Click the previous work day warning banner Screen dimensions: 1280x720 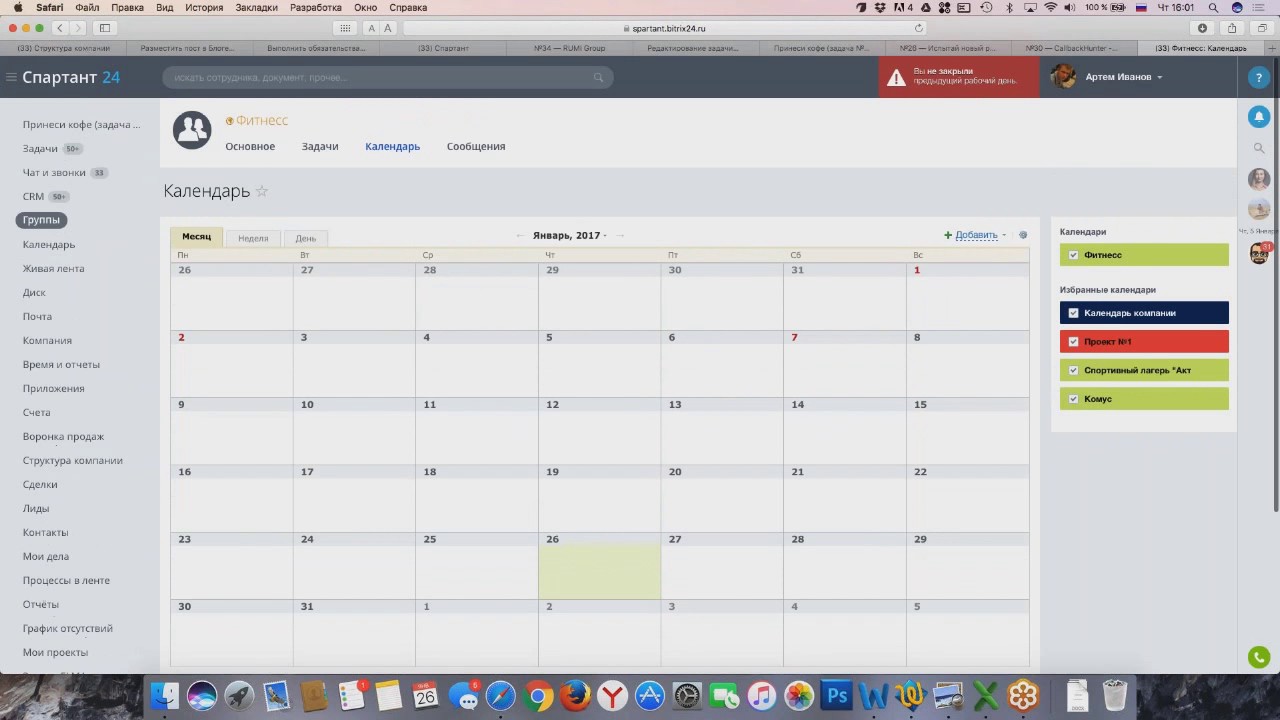[x=959, y=77]
